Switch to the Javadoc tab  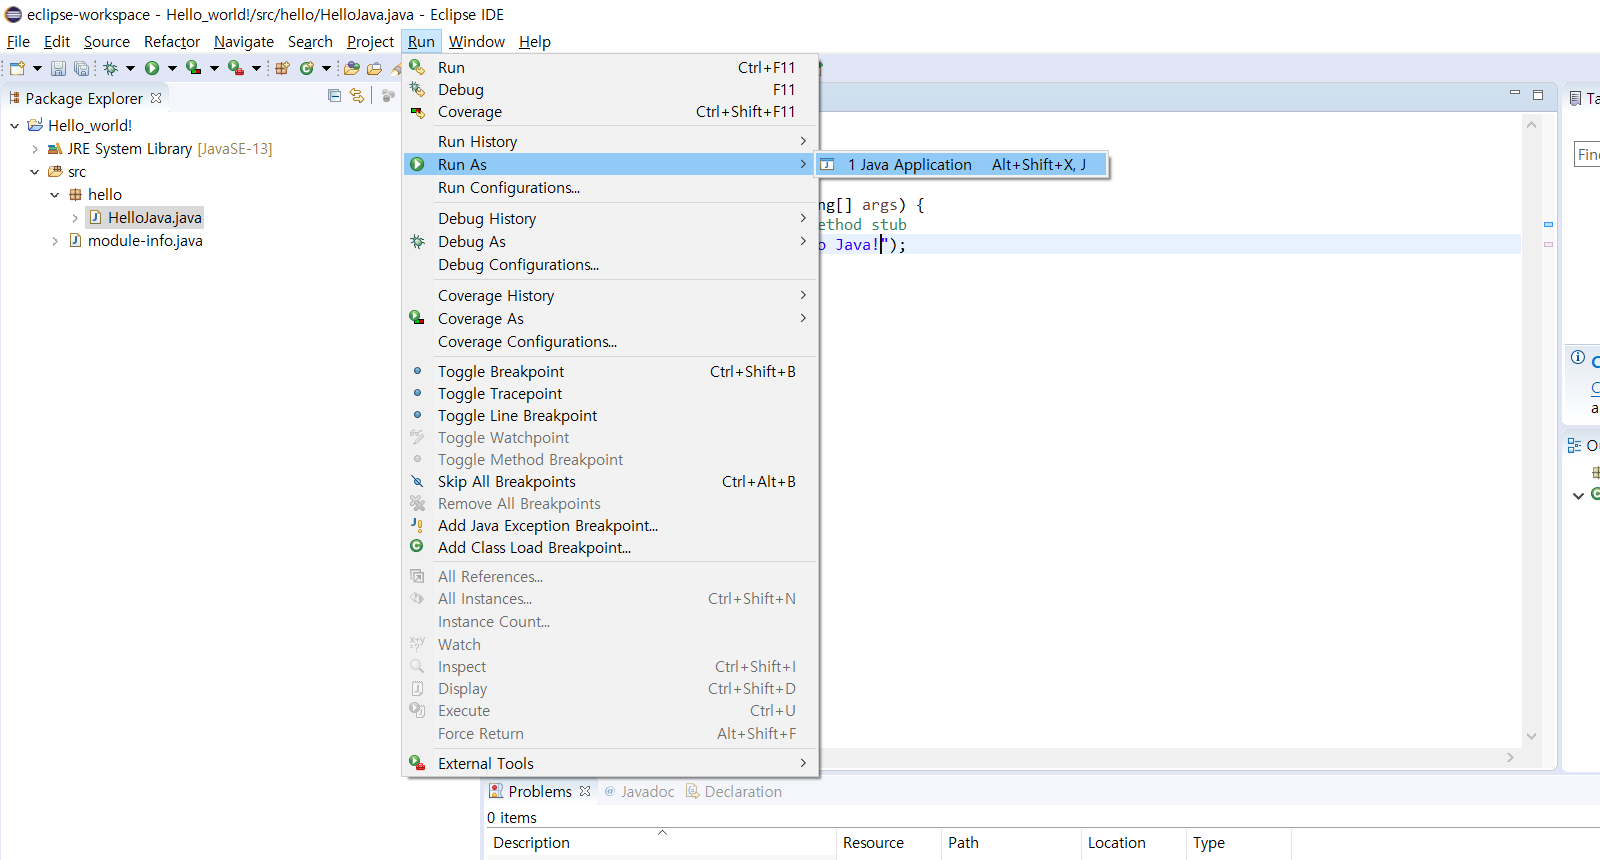[639, 792]
